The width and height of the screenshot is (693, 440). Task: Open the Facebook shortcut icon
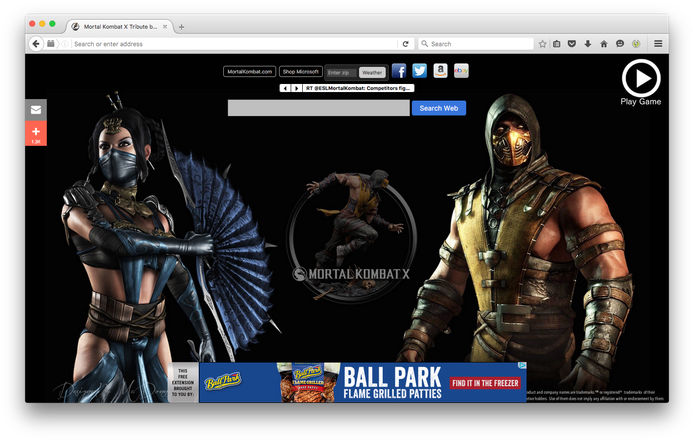point(399,71)
